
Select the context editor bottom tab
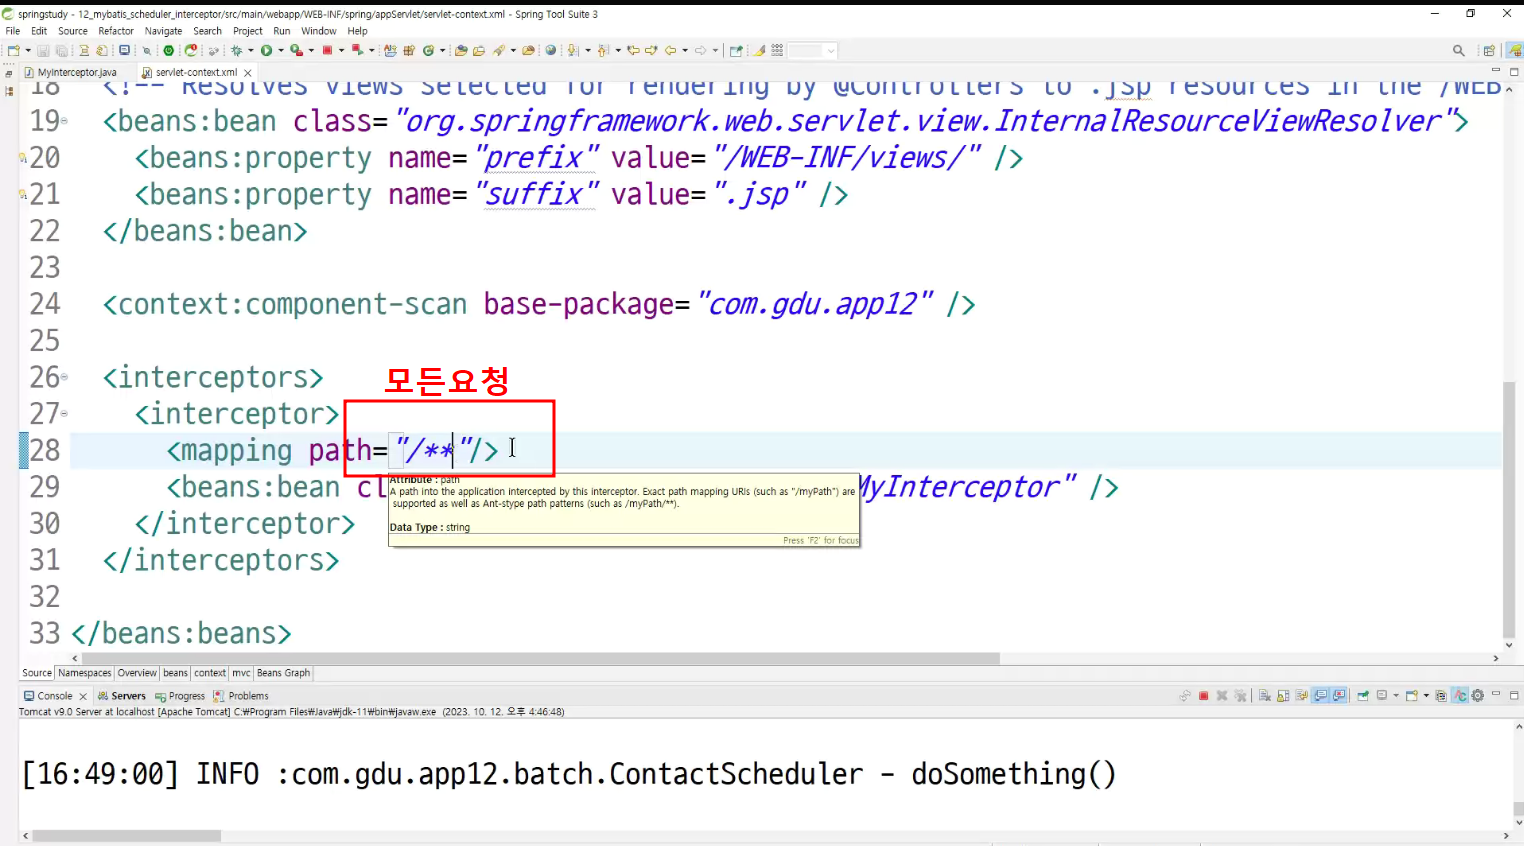(x=210, y=673)
